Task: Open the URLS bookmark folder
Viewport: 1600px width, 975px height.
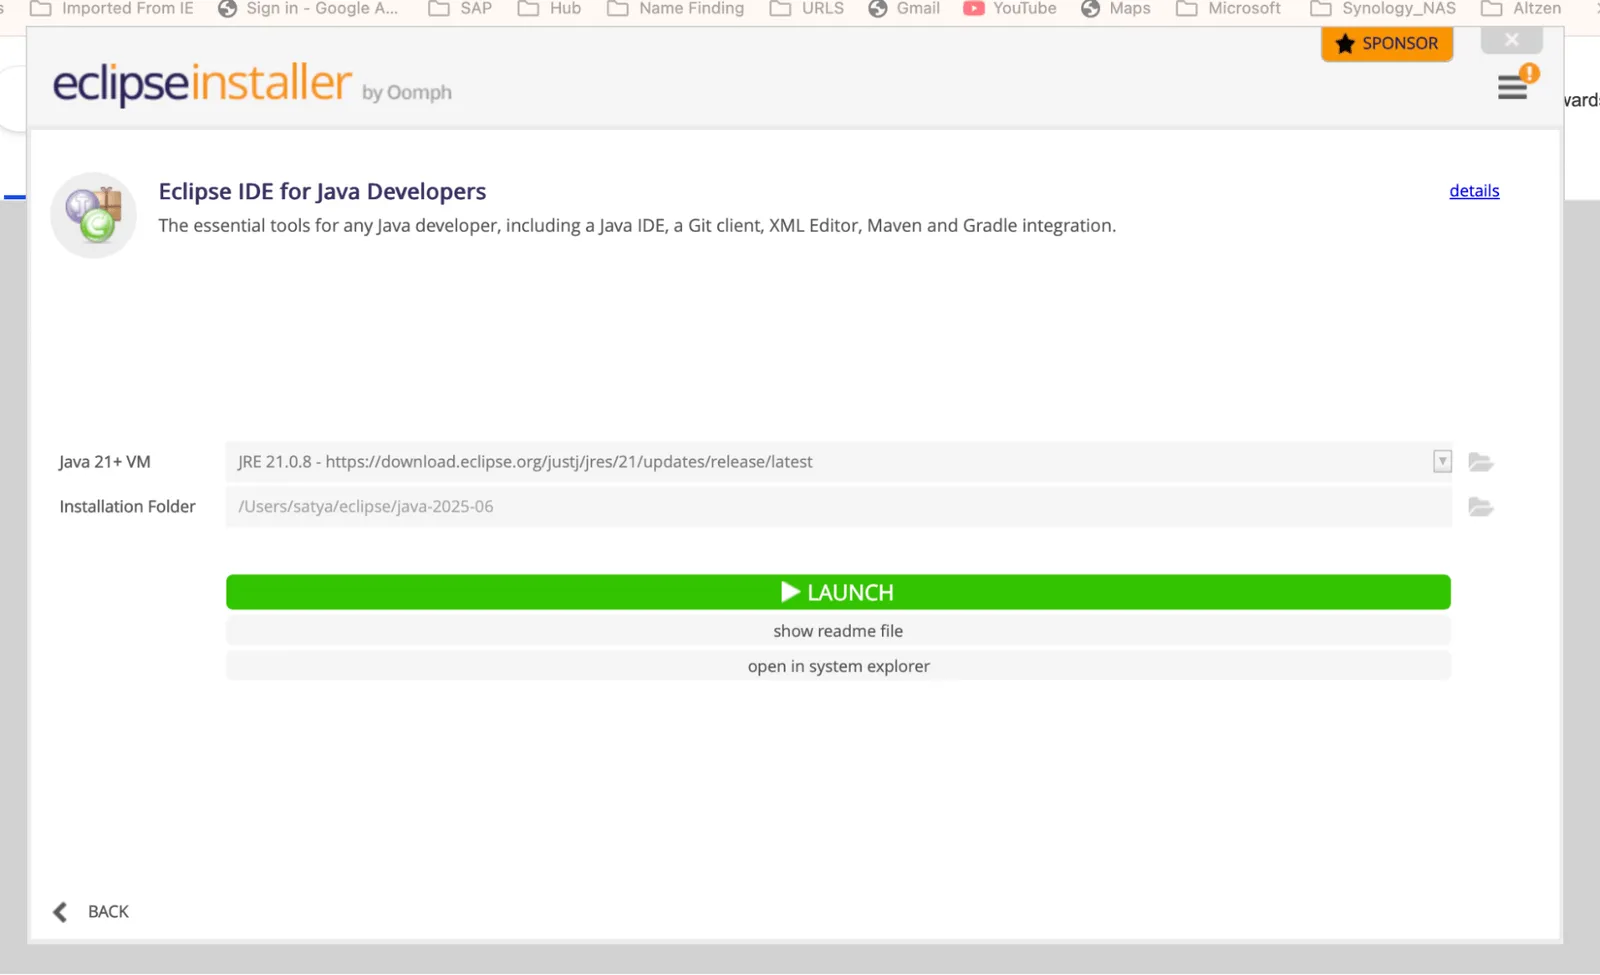Action: coord(807,8)
